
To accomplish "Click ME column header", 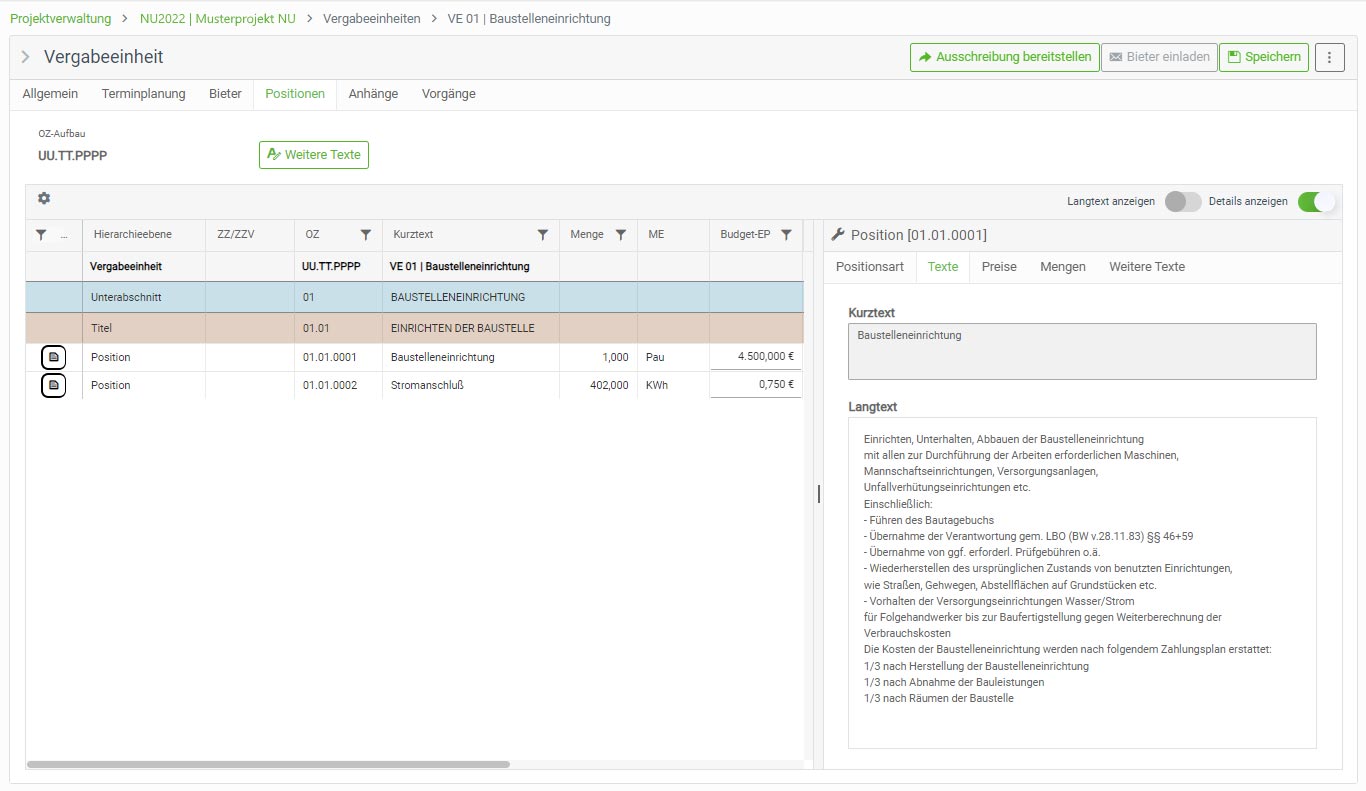I will (x=673, y=235).
